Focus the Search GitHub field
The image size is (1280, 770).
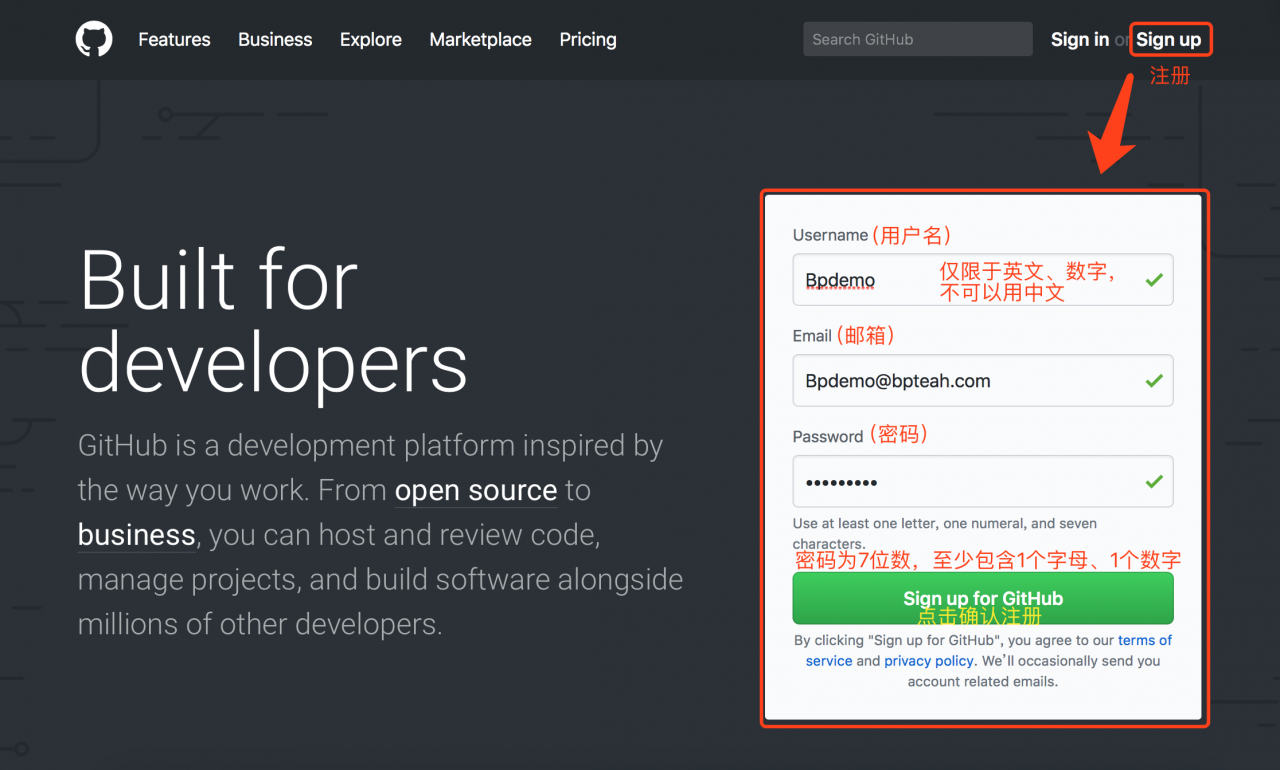pyautogui.click(x=917, y=39)
